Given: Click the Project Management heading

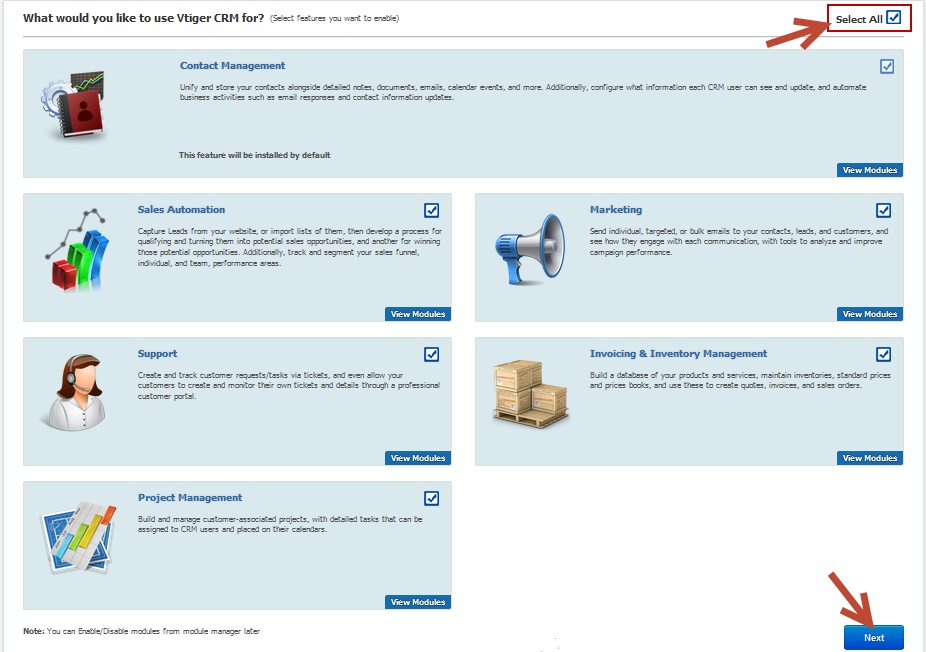Looking at the screenshot, I should pyautogui.click(x=190, y=498).
